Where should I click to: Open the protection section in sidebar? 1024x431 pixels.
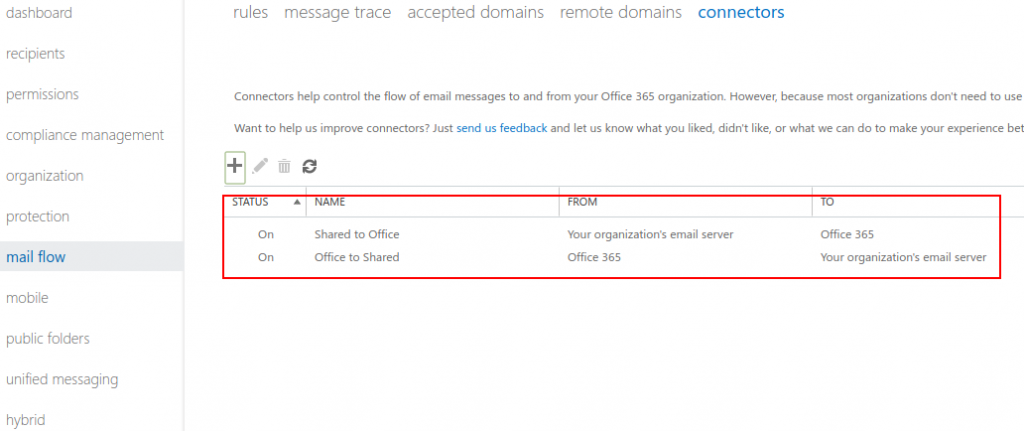coord(38,217)
